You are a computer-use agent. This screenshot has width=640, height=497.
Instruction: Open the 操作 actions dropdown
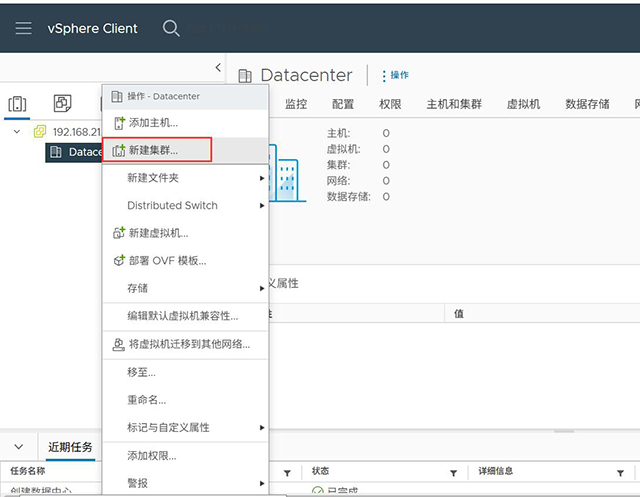click(395, 75)
